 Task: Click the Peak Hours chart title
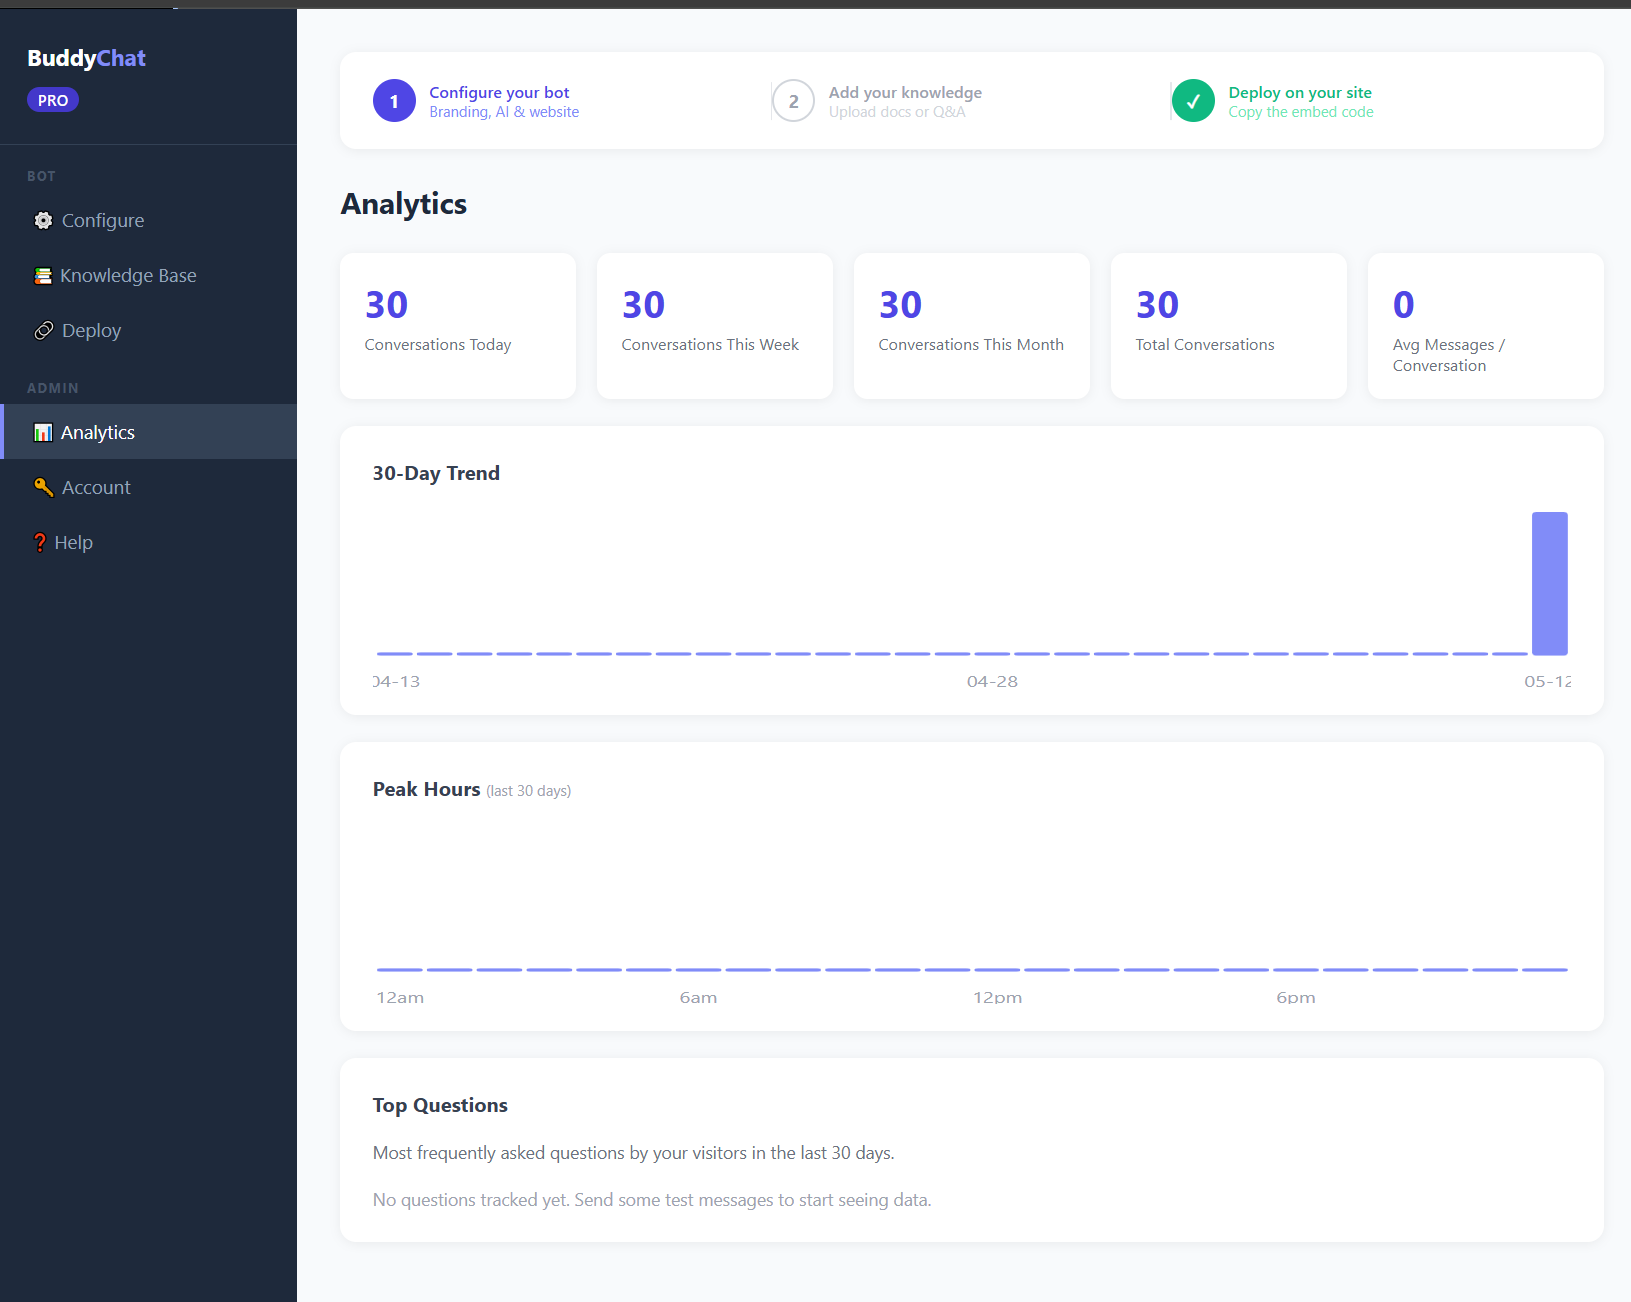[x=426, y=789]
